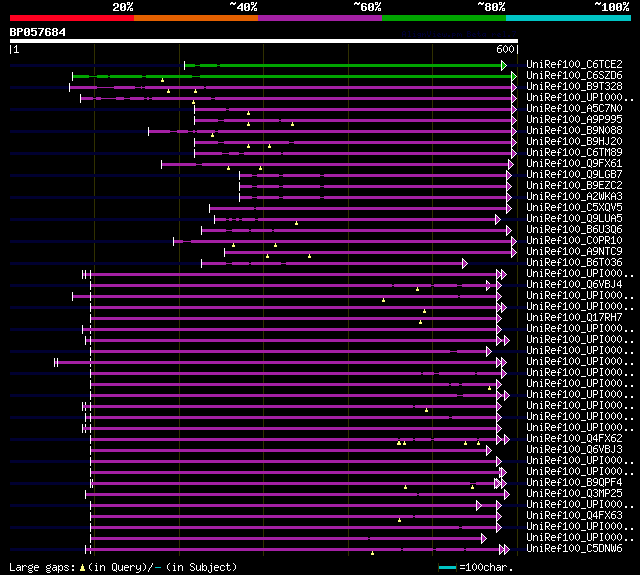Click the 600 end position label
640x575 pixels.
point(505,49)
